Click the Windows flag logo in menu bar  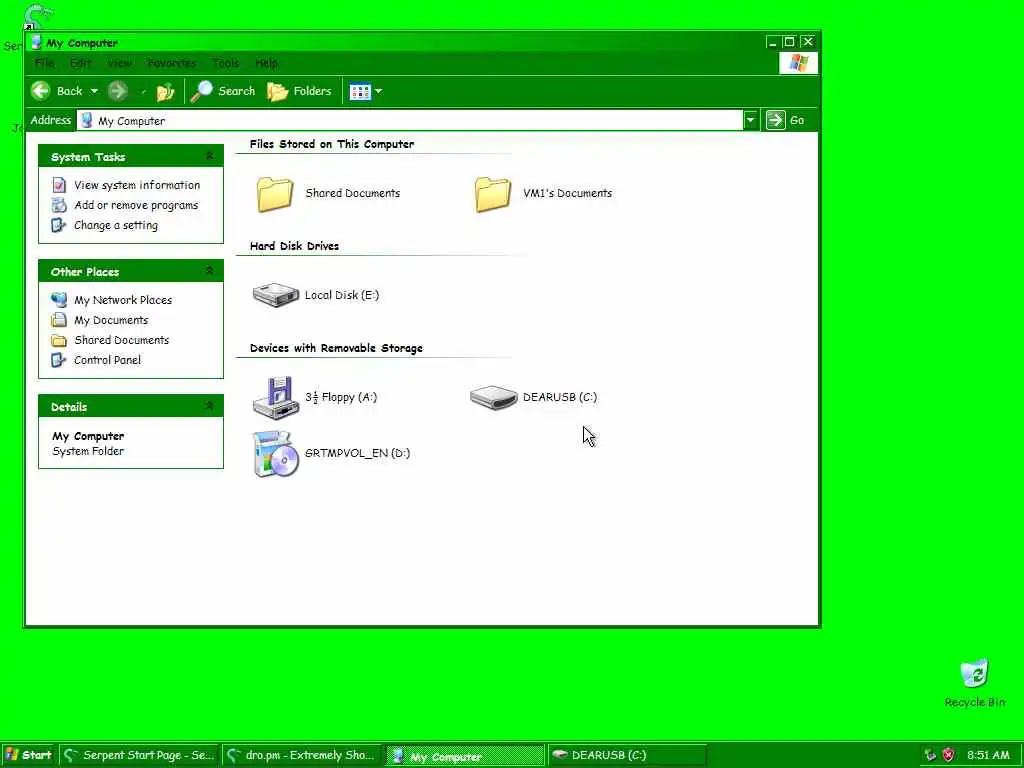coord(798,63)
